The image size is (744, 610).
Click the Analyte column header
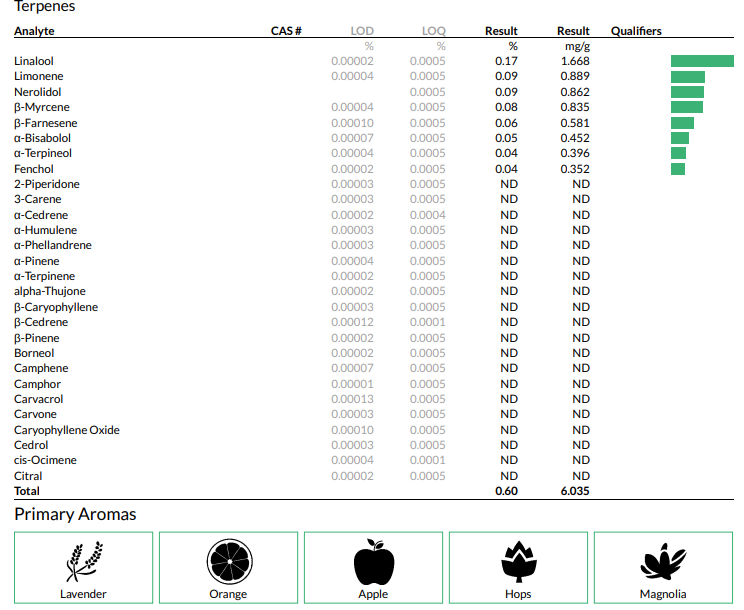[x=34, y=31]
